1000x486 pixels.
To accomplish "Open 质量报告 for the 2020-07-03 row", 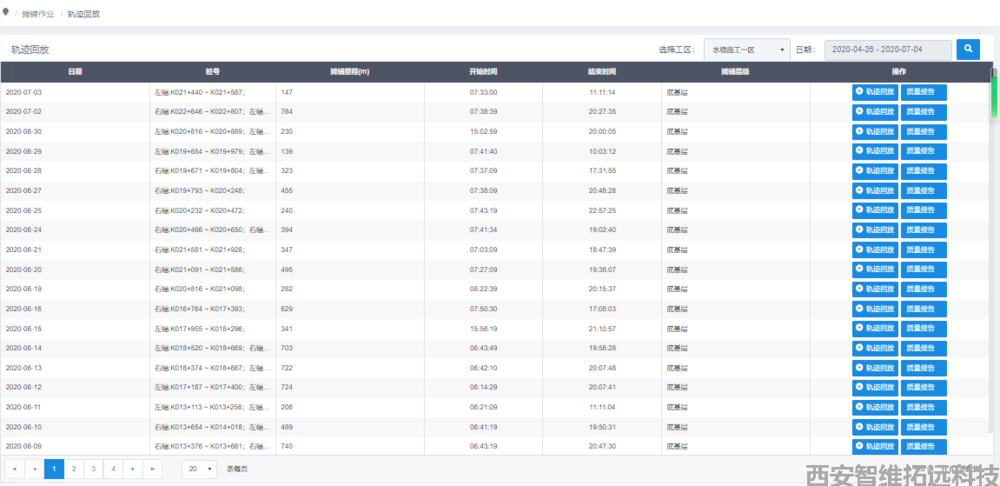I will click(x=923, y=92).
